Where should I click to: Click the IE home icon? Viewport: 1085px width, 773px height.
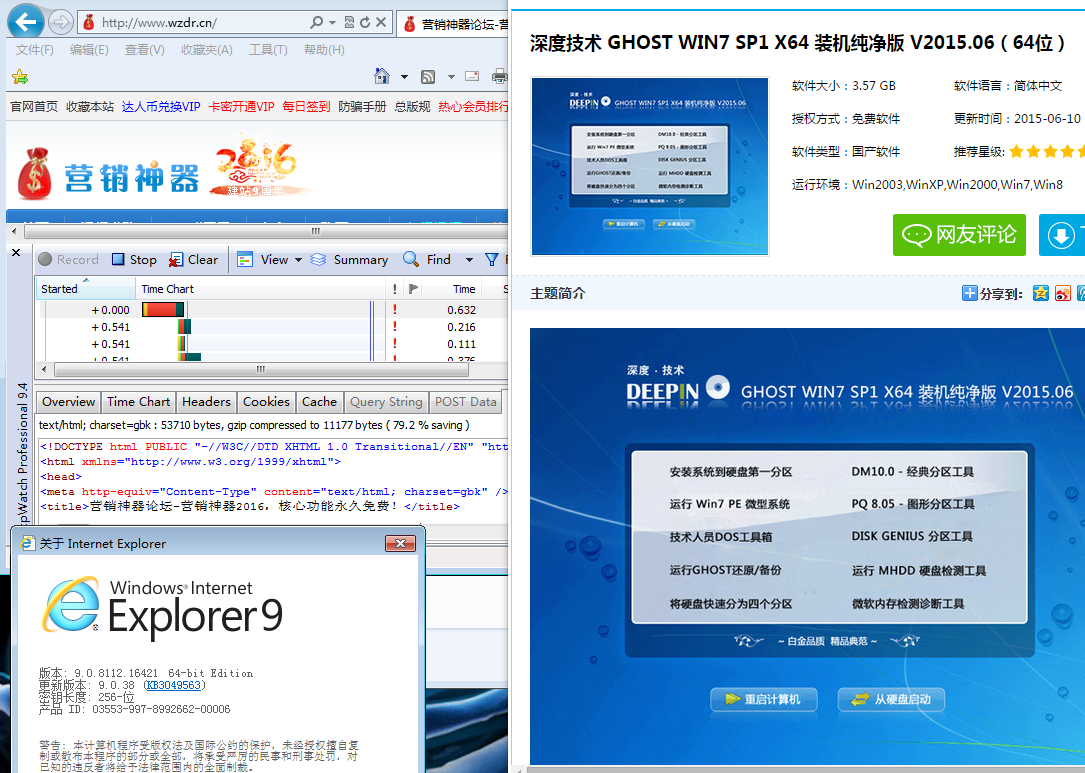pyautogui.click(x=381, y=77)
